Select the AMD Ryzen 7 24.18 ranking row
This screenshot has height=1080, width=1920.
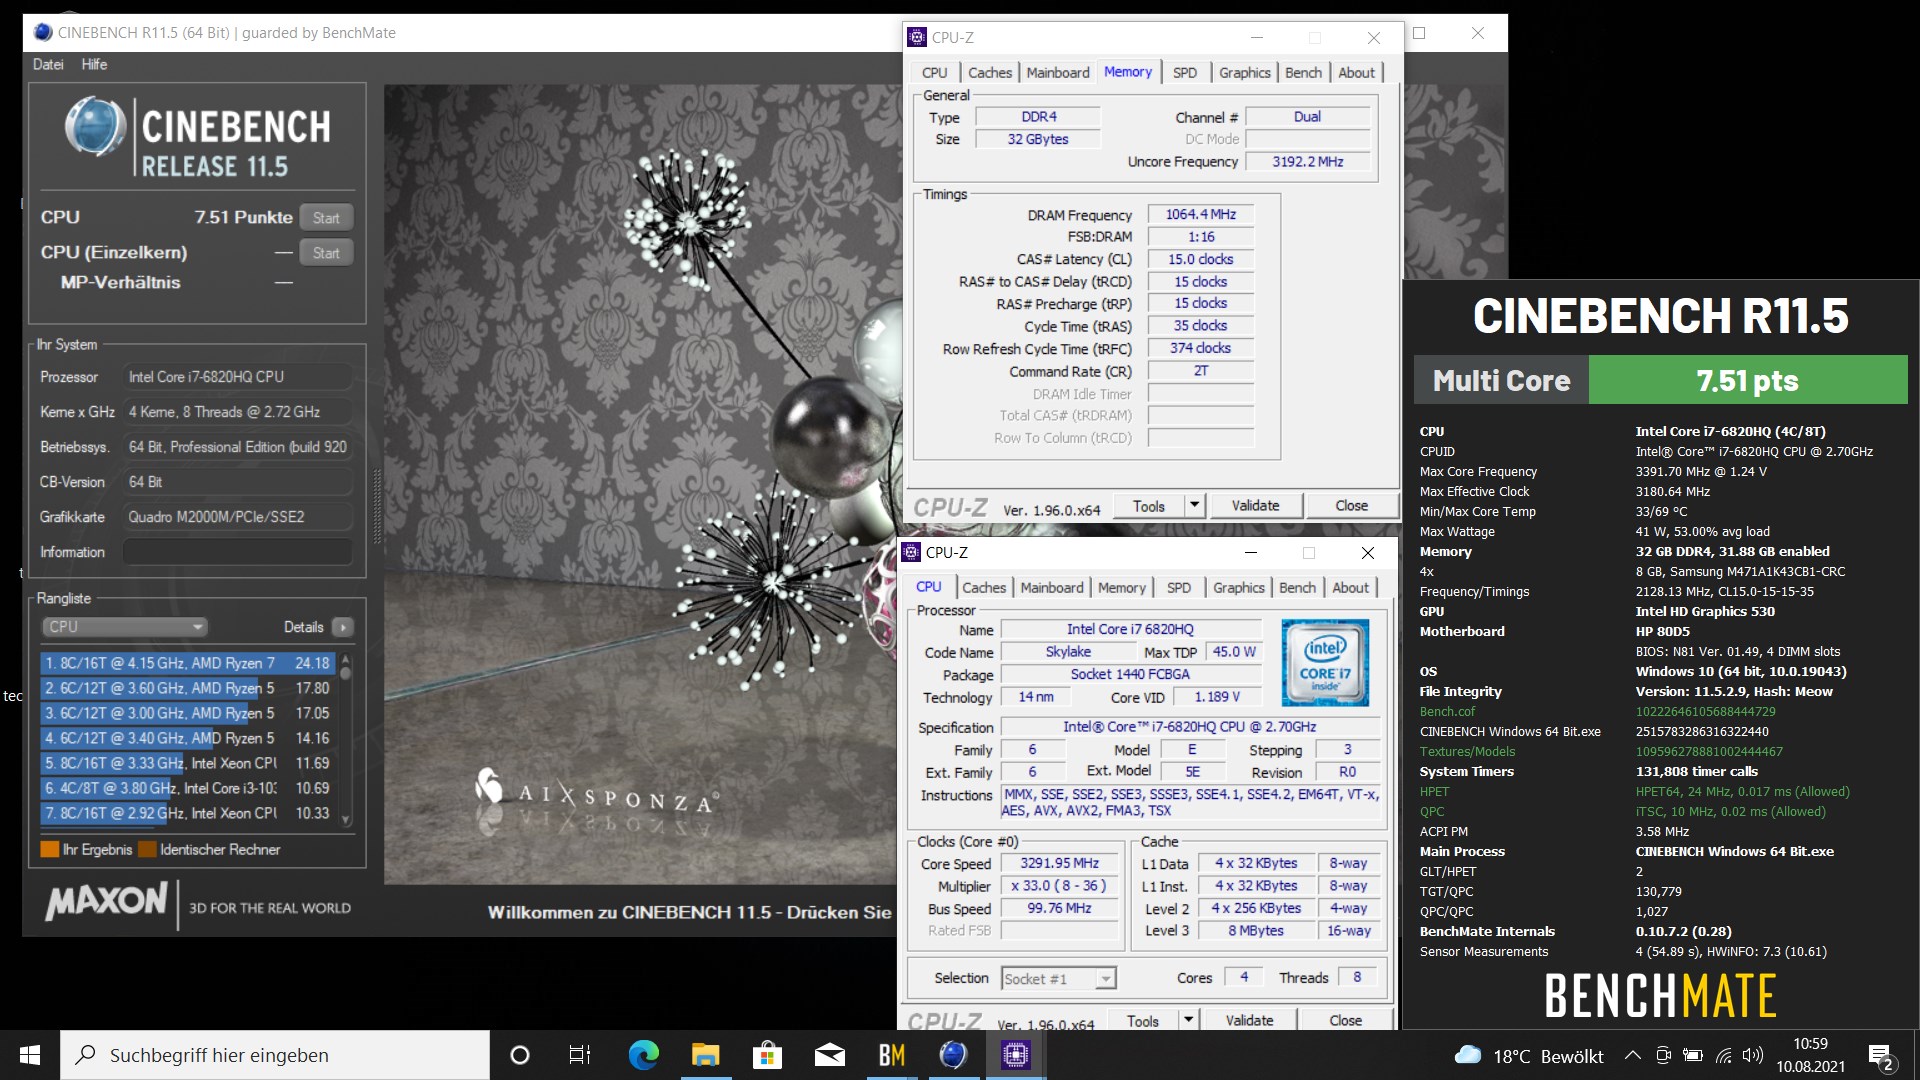189,663
